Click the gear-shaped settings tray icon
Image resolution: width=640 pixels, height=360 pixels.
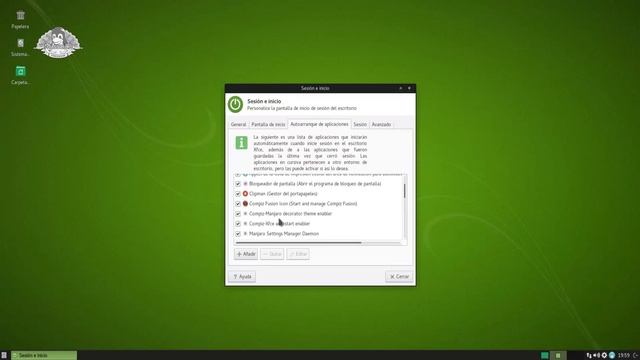[604, 356]
